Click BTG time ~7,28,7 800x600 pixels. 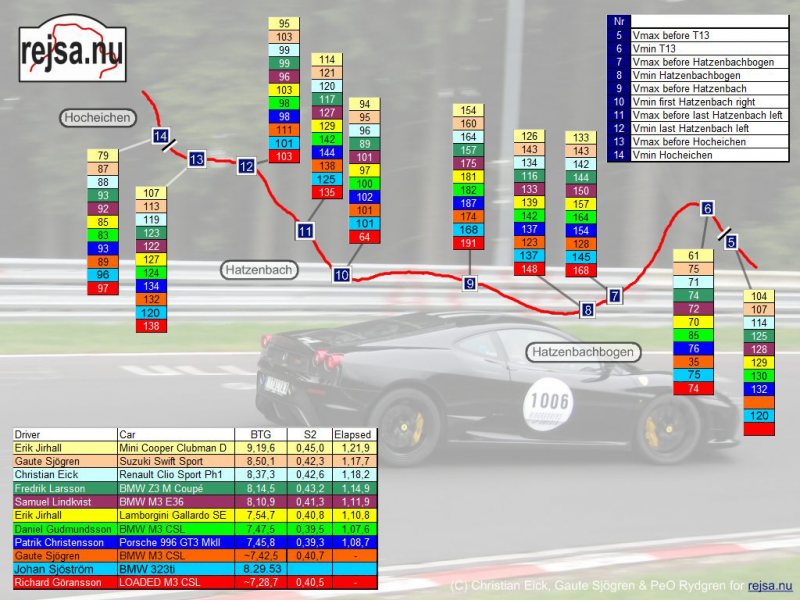click(x=261, y=582)
